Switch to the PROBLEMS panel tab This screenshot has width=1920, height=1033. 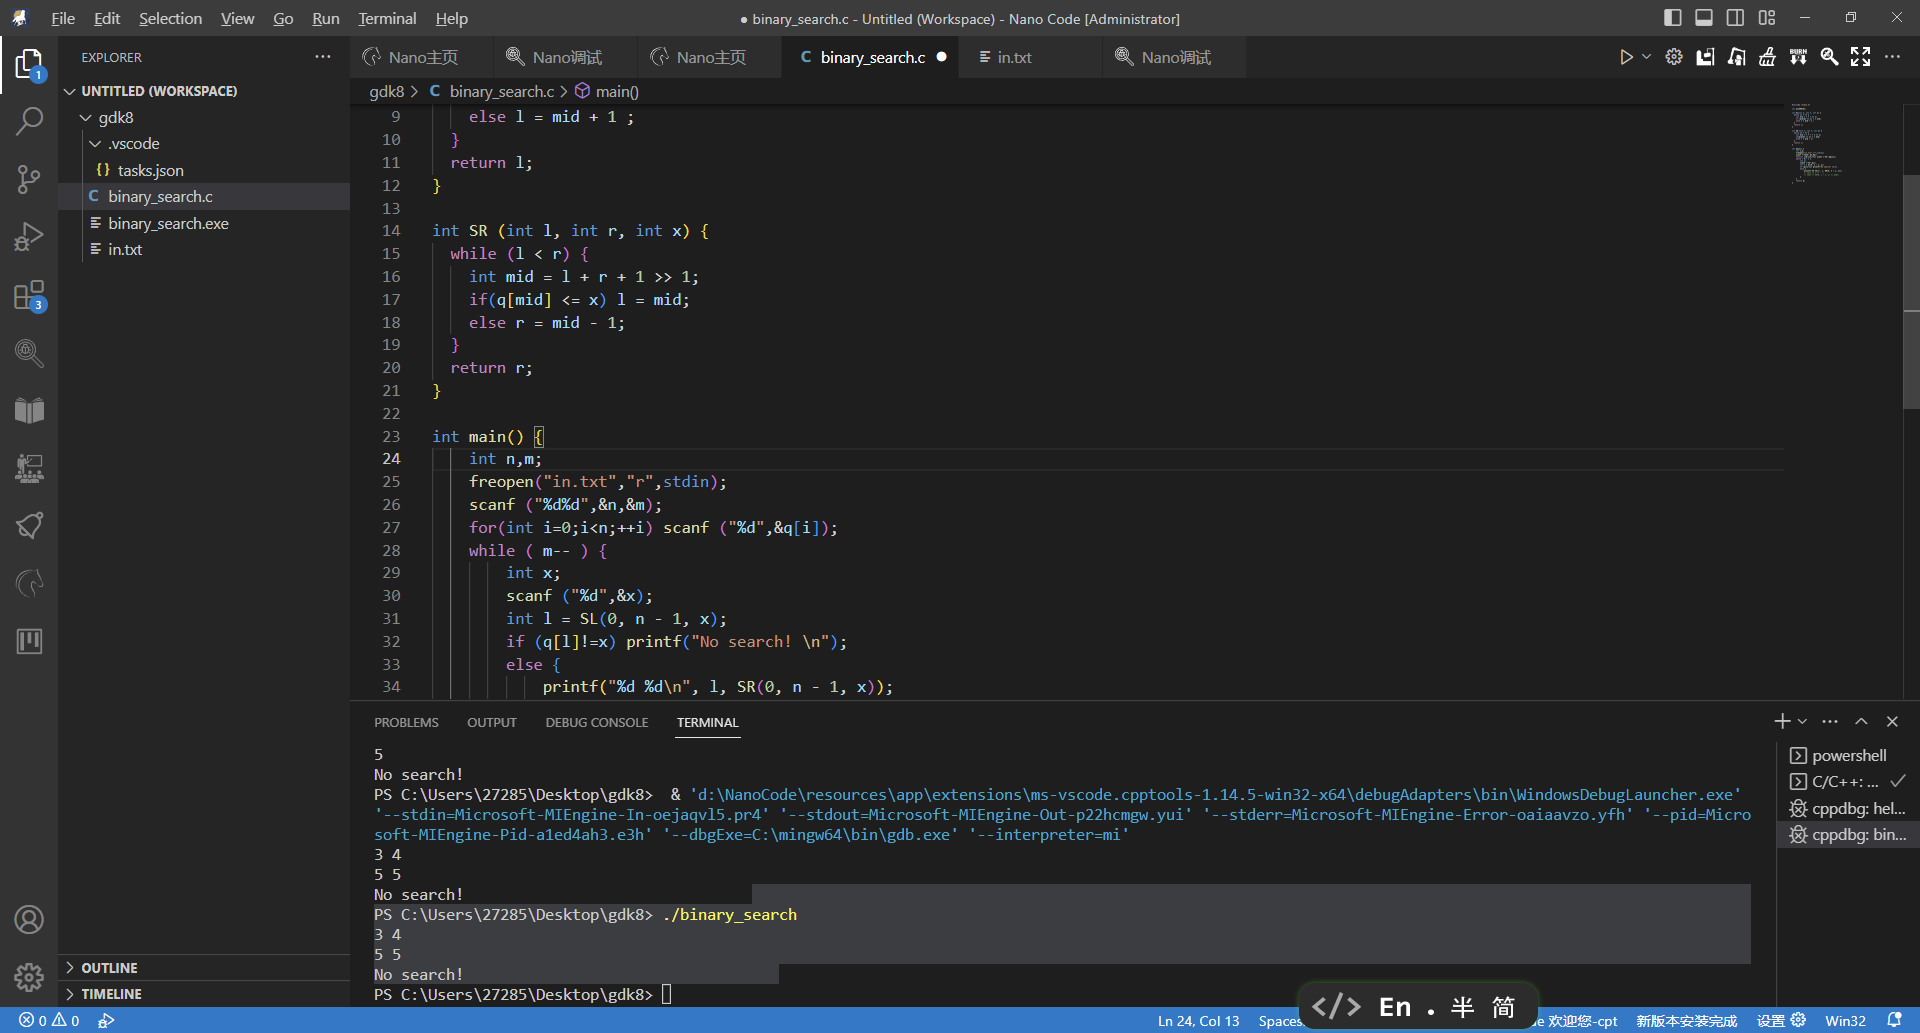[x=406, y=722]
